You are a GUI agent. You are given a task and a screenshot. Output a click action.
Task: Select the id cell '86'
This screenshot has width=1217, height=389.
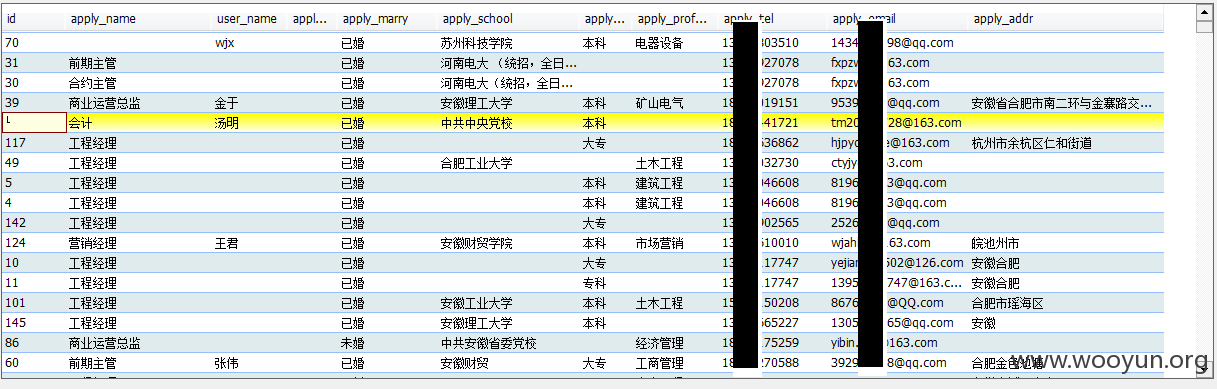tap(12, 343)
